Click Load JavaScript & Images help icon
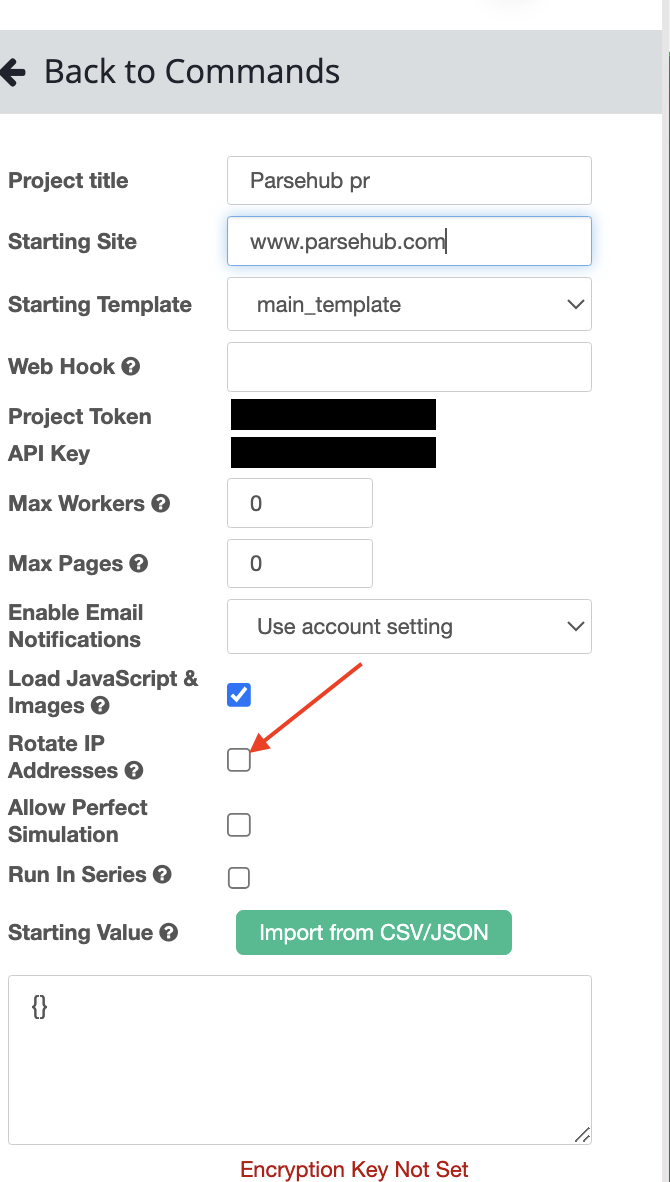670x1182 pixels. [x=100, y=706]
